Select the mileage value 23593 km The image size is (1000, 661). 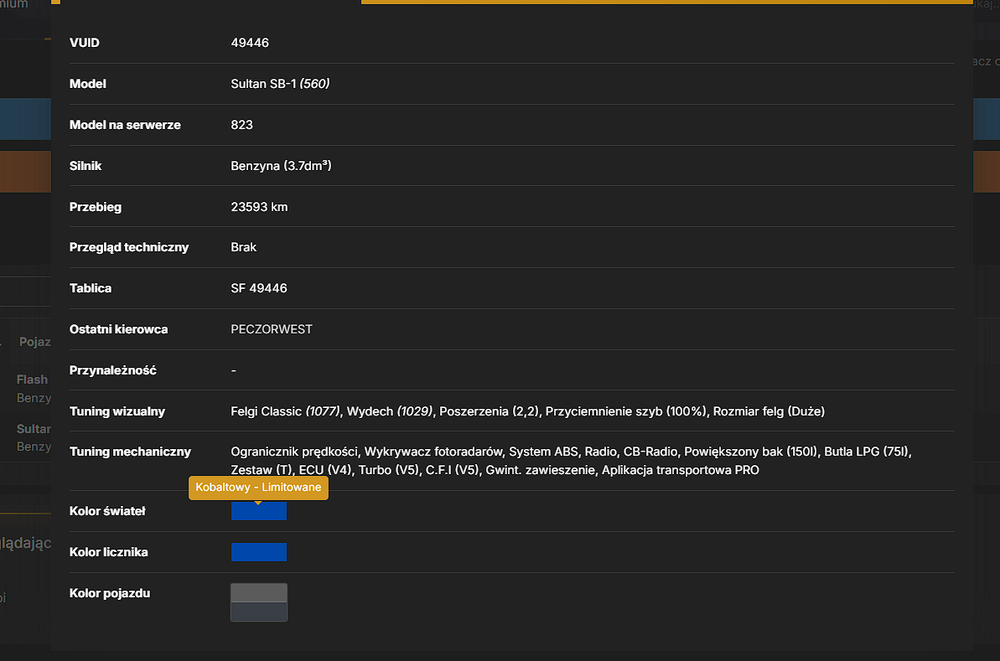tap(259, 207)
